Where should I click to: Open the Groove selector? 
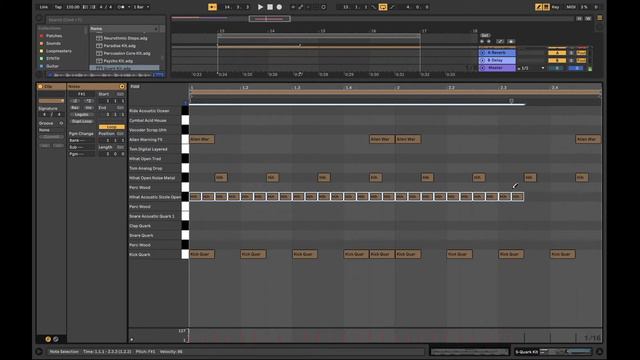(51, 130)
